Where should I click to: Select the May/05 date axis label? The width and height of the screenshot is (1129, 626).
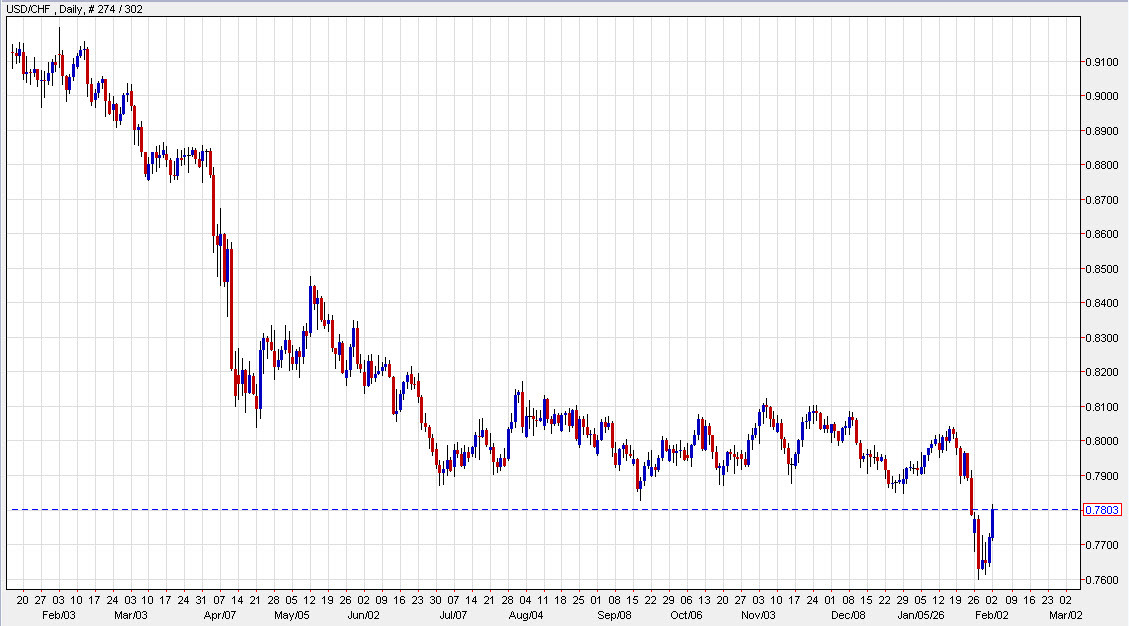coord(291,616)
